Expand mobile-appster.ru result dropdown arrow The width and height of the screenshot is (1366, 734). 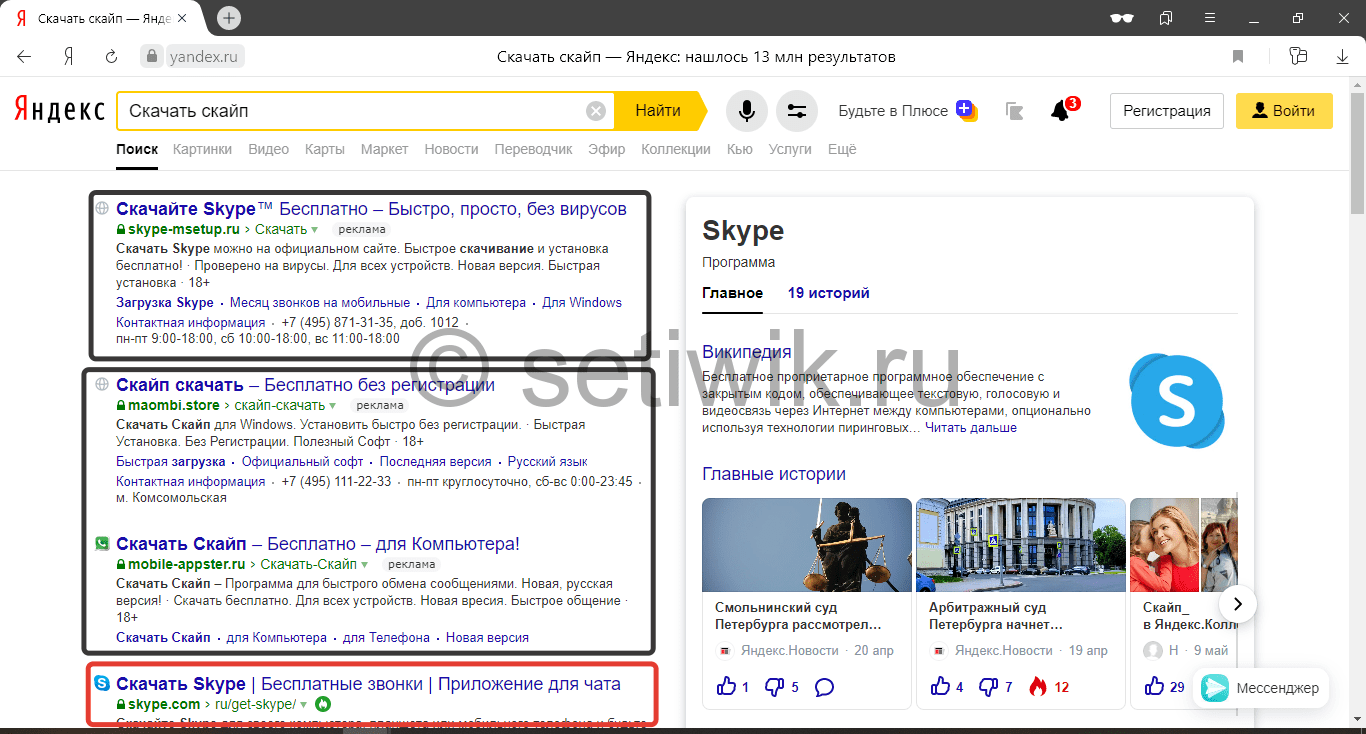click(364, 564)
